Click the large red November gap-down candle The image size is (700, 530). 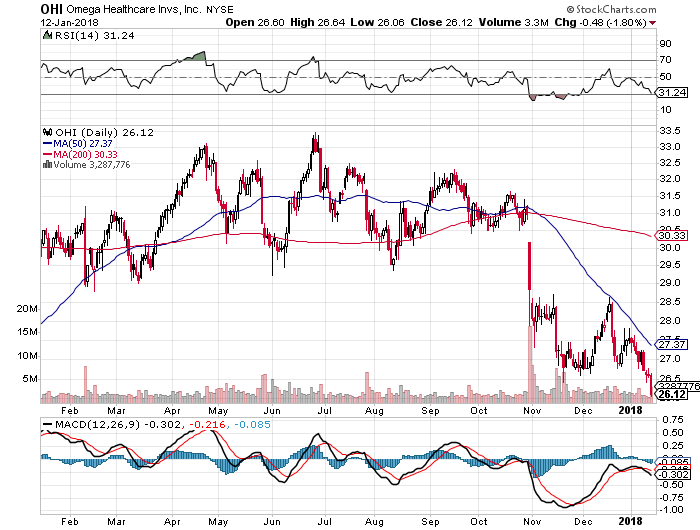[x=529, y=266]
